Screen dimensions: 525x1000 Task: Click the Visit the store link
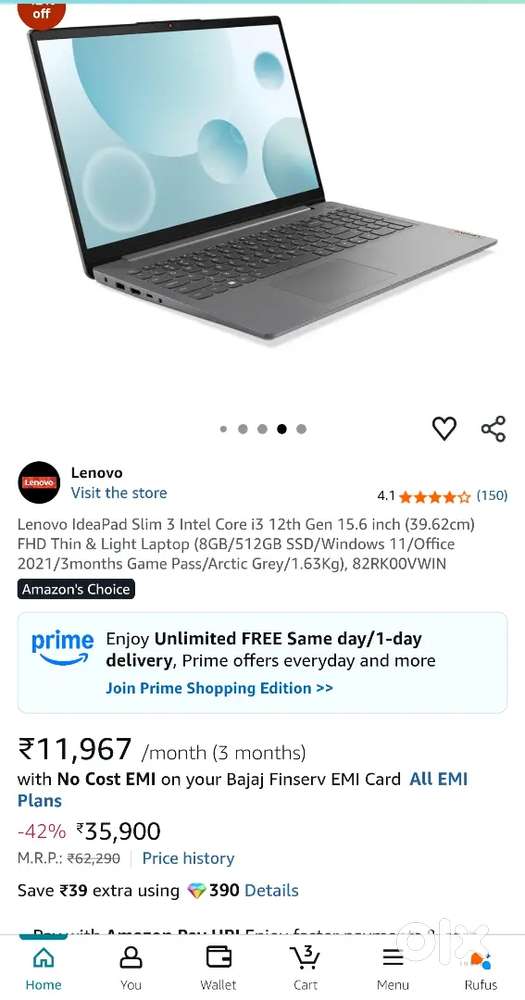pos(119,493)
